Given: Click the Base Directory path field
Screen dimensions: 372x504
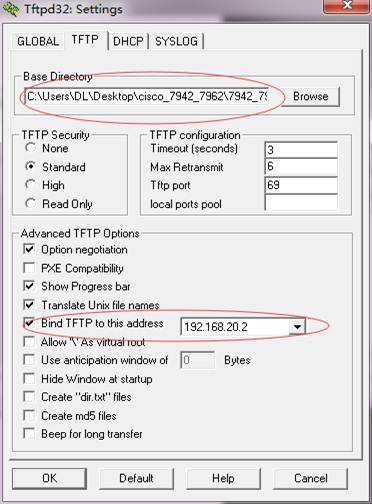Looking at the screenshot, I should [147, 97].
